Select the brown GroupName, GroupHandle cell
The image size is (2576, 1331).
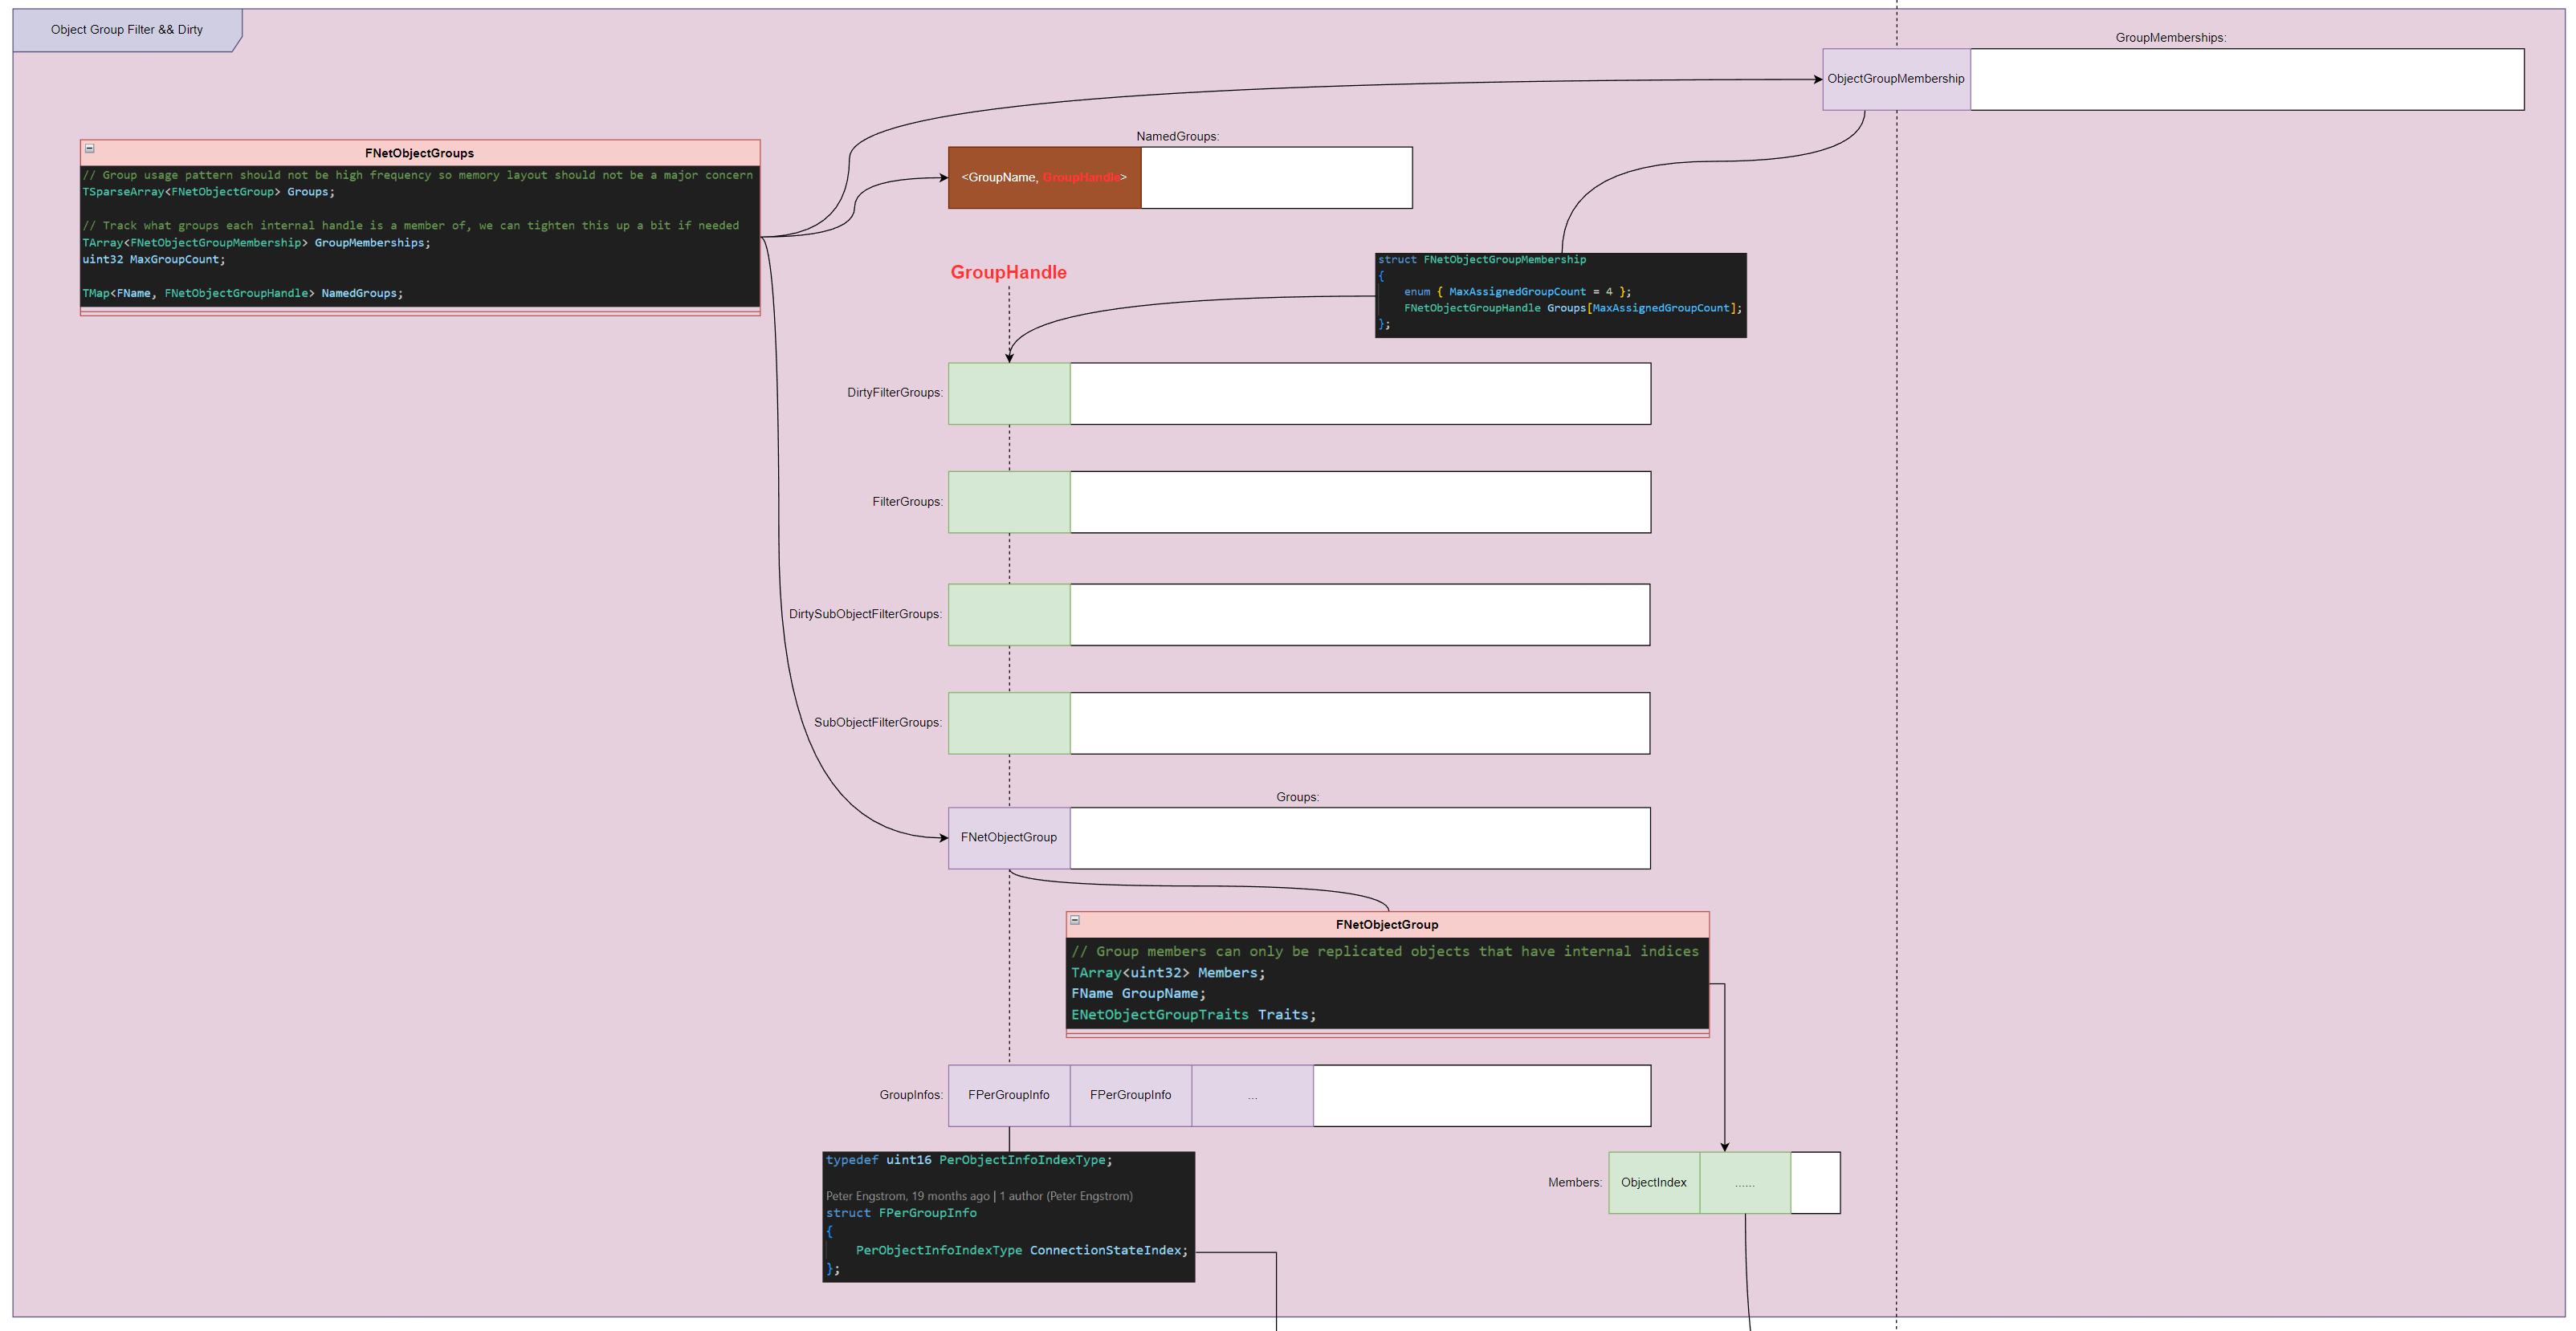[1044, 178]
